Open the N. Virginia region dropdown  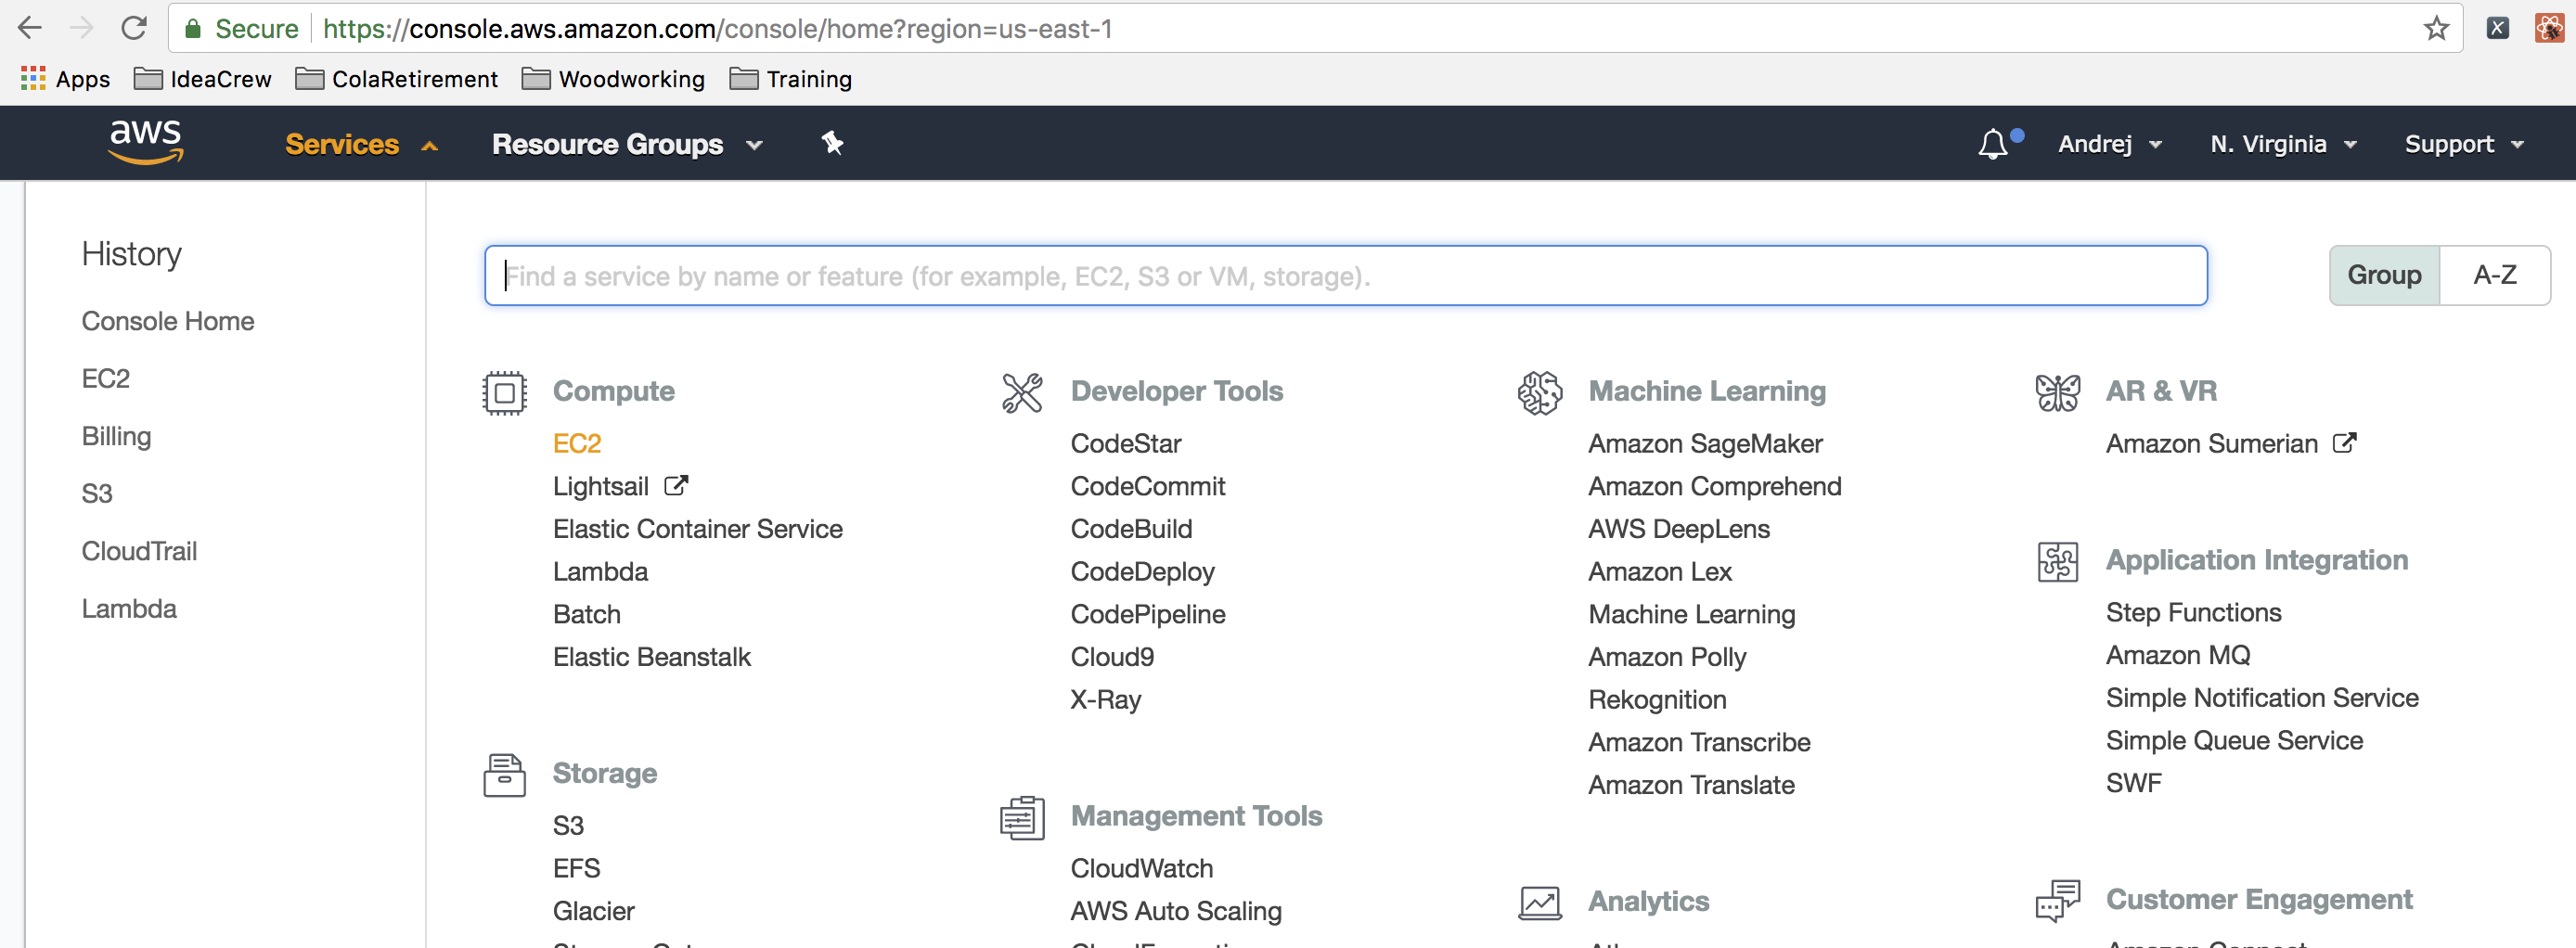(2283, 145)
